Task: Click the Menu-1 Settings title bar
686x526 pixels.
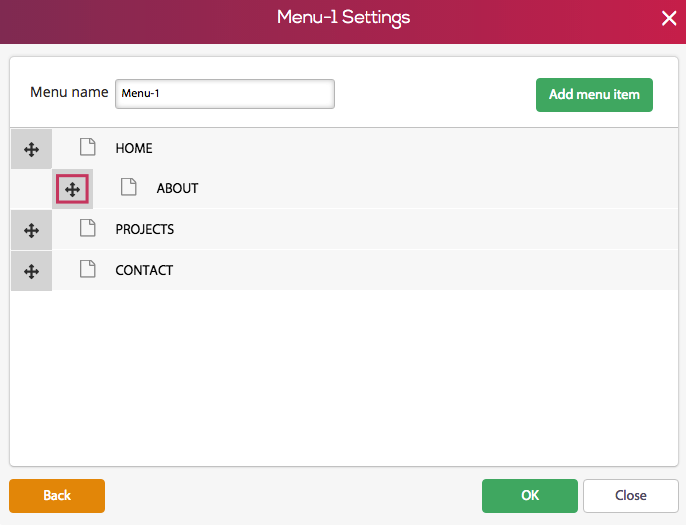Action: click(x=343, y=18)
